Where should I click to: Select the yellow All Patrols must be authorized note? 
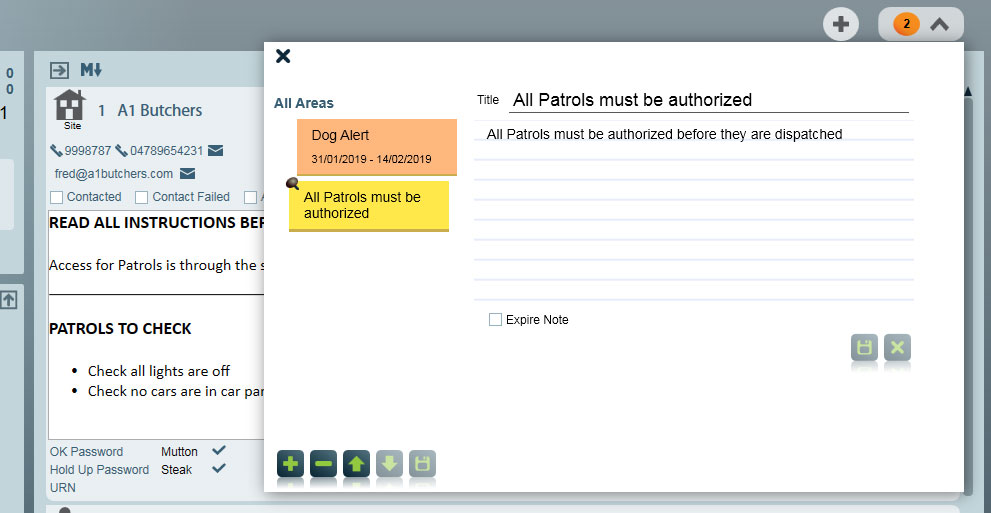(368, 205)
